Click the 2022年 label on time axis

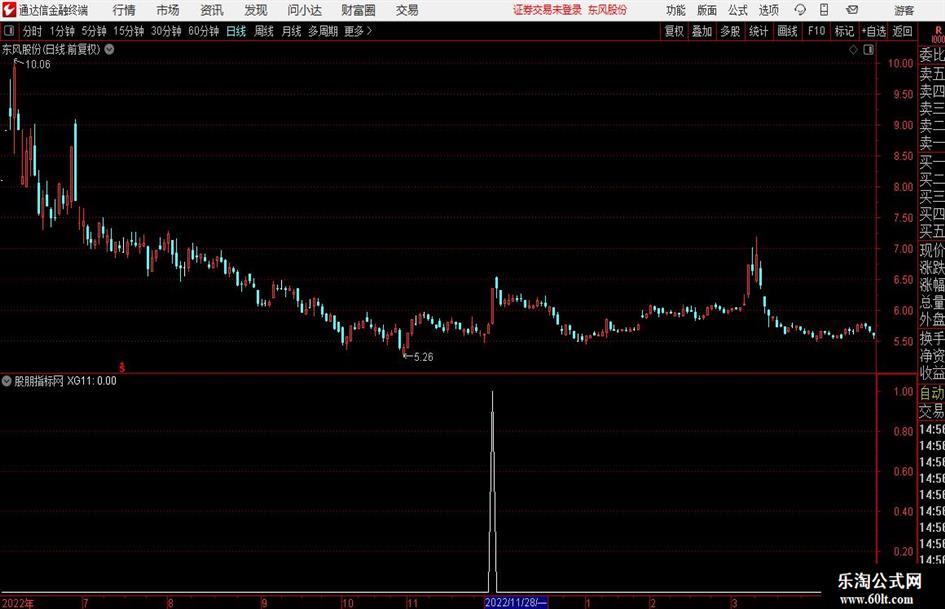point(17,603)
